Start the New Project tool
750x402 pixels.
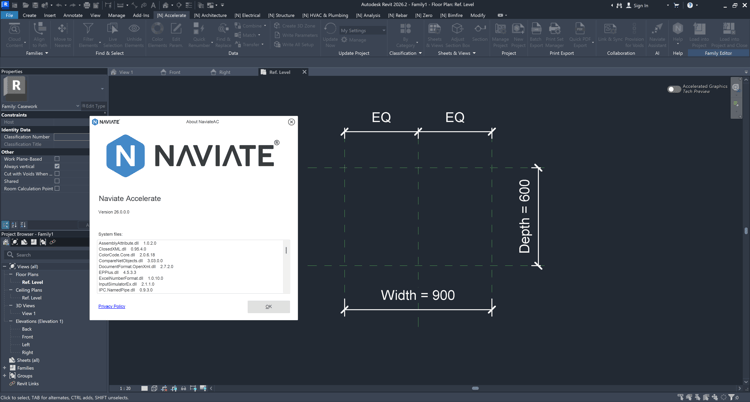pos(518,34)
